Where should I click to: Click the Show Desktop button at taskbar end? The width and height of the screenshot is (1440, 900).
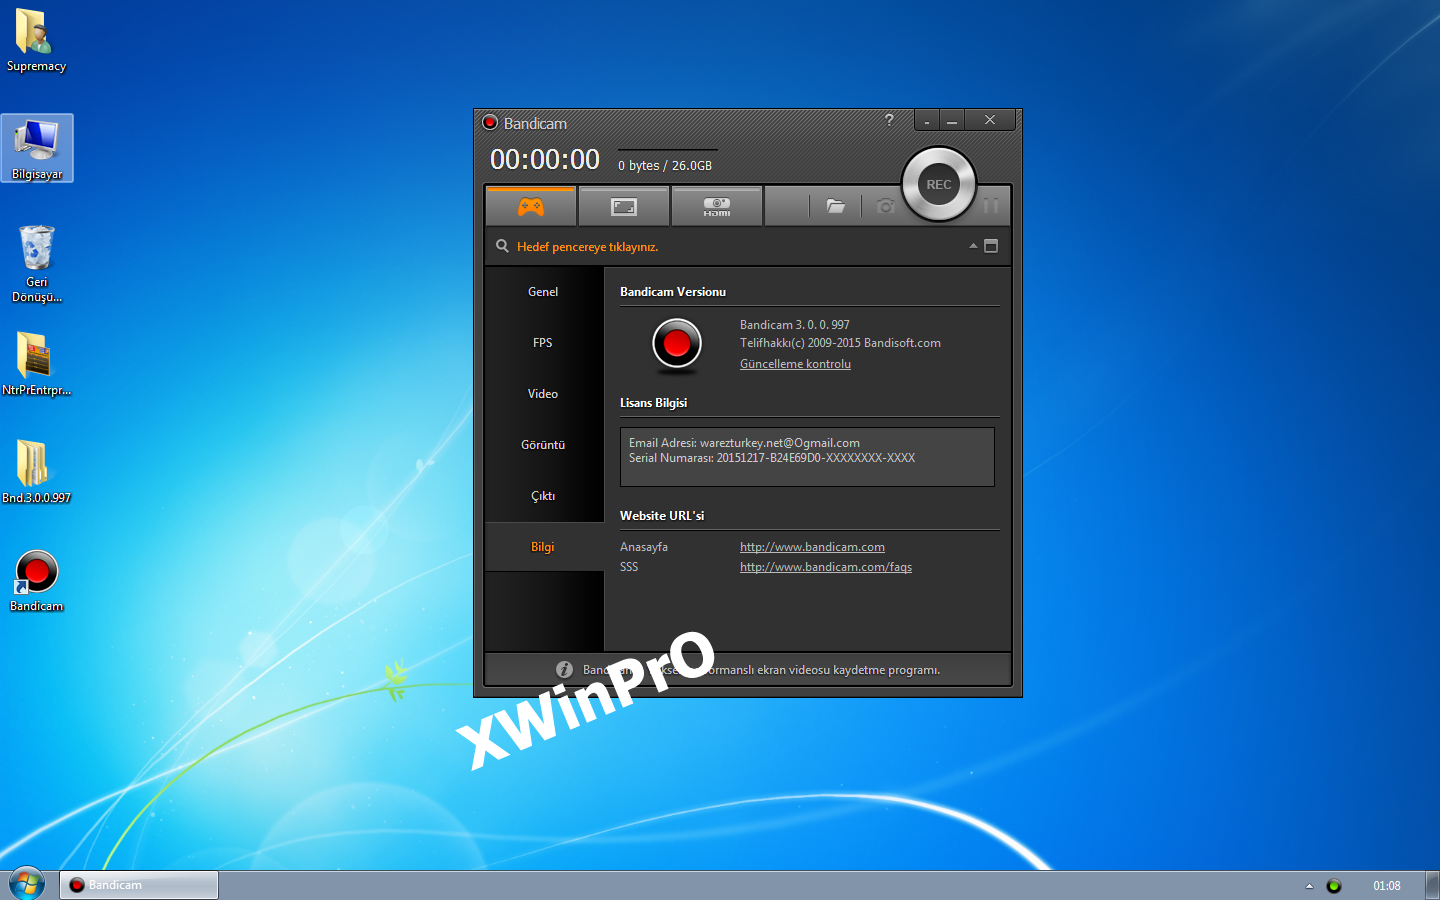(x=1432, y=885)
